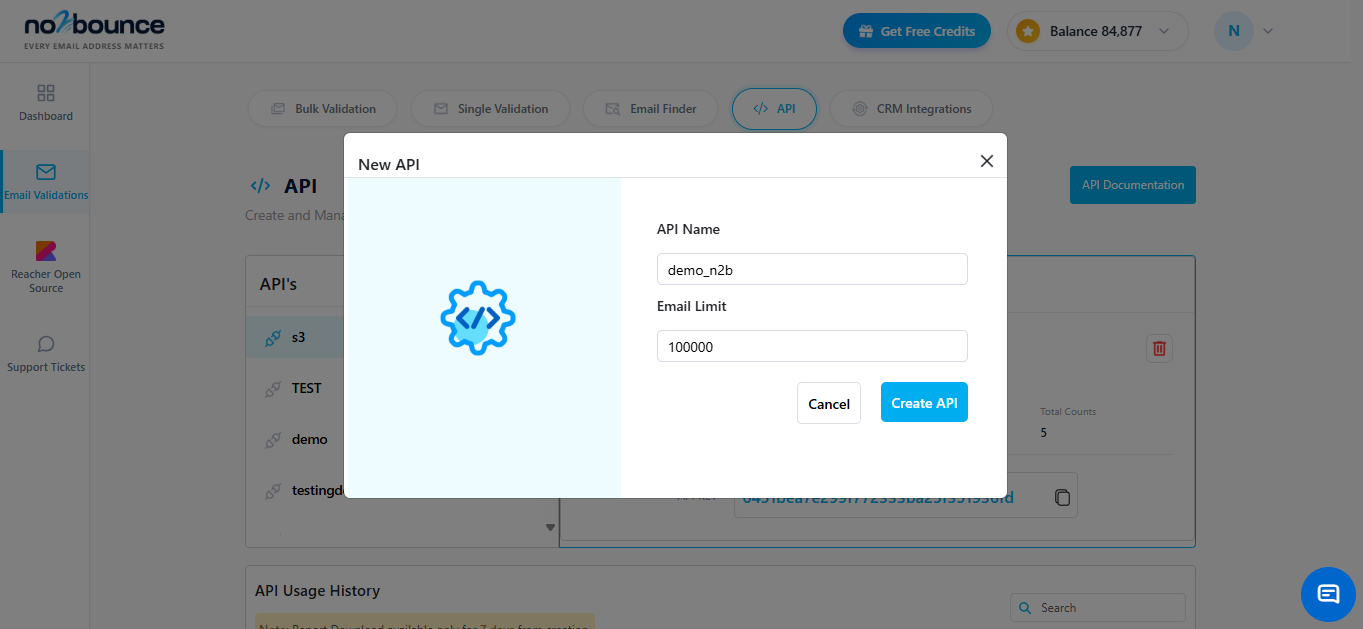Open the Dashboard from the sidebar

[x=44, y=104]
